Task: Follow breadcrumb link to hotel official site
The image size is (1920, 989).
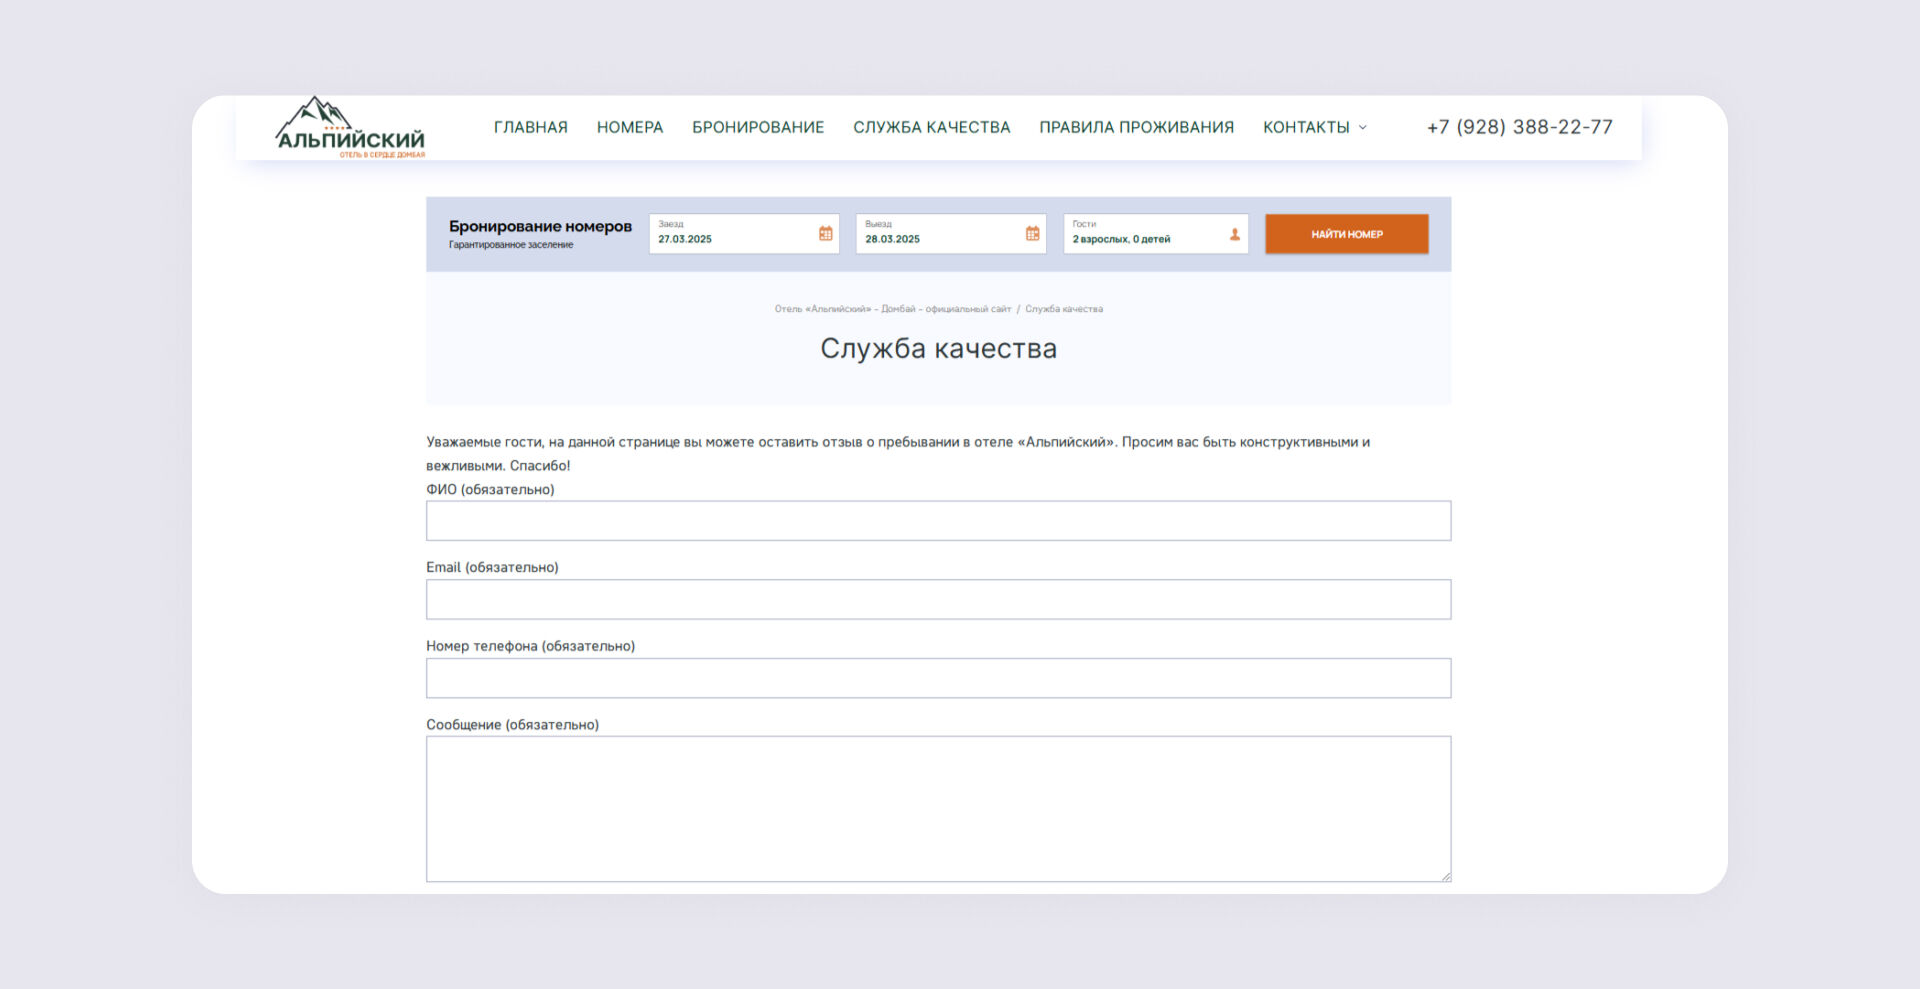Action: [892, 309]
